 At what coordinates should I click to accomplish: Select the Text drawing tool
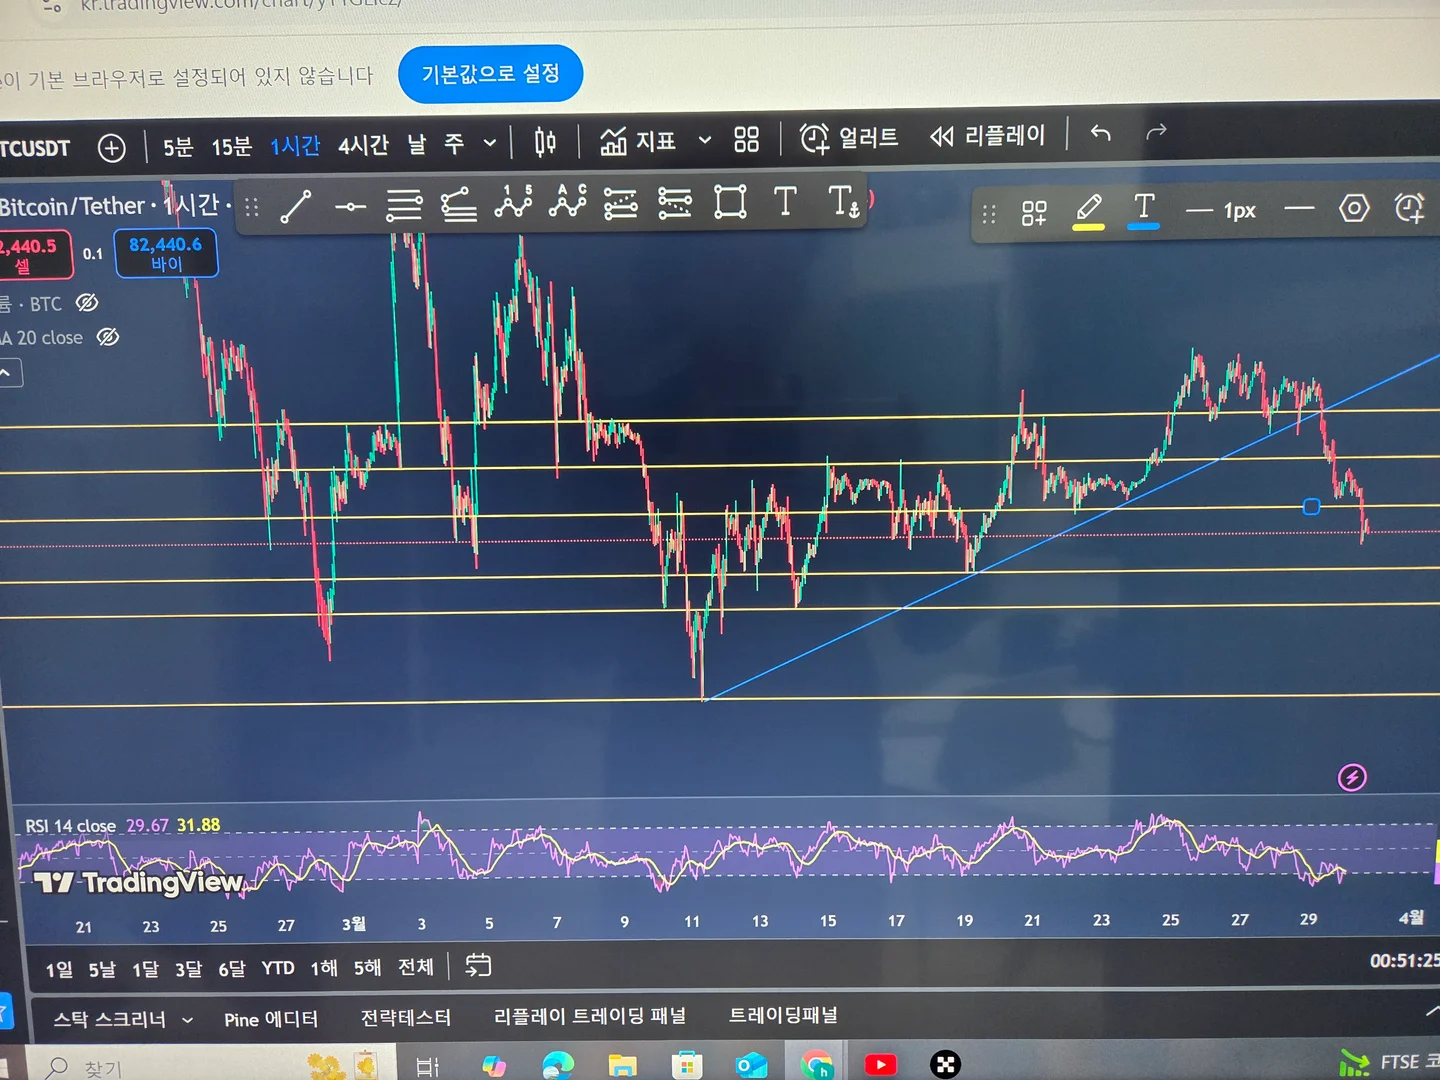coord(786,201)
